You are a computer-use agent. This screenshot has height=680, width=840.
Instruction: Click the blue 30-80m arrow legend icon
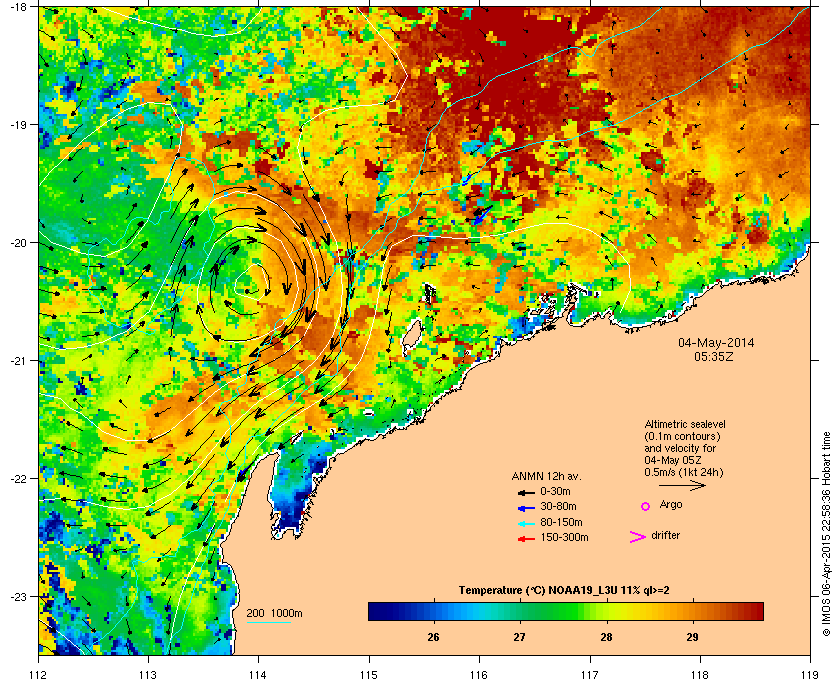[526, 507]
